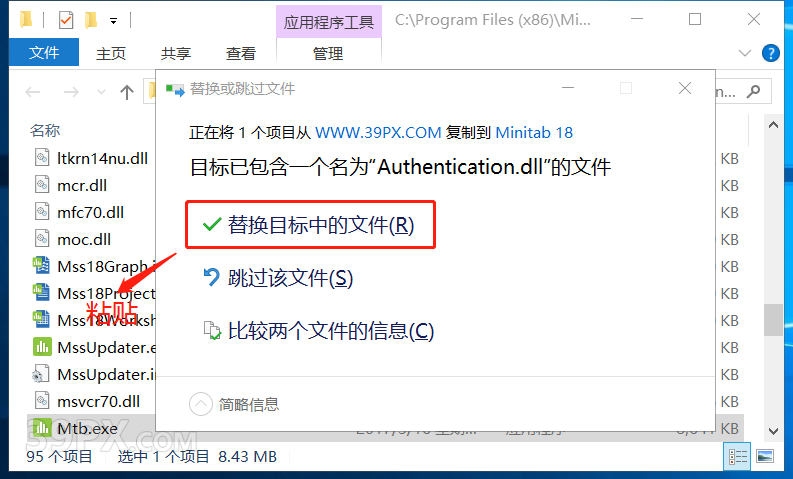793x479 pixels.
Task: Expand the quick access toolbar dropdown arrow
Action: [113, 21]
